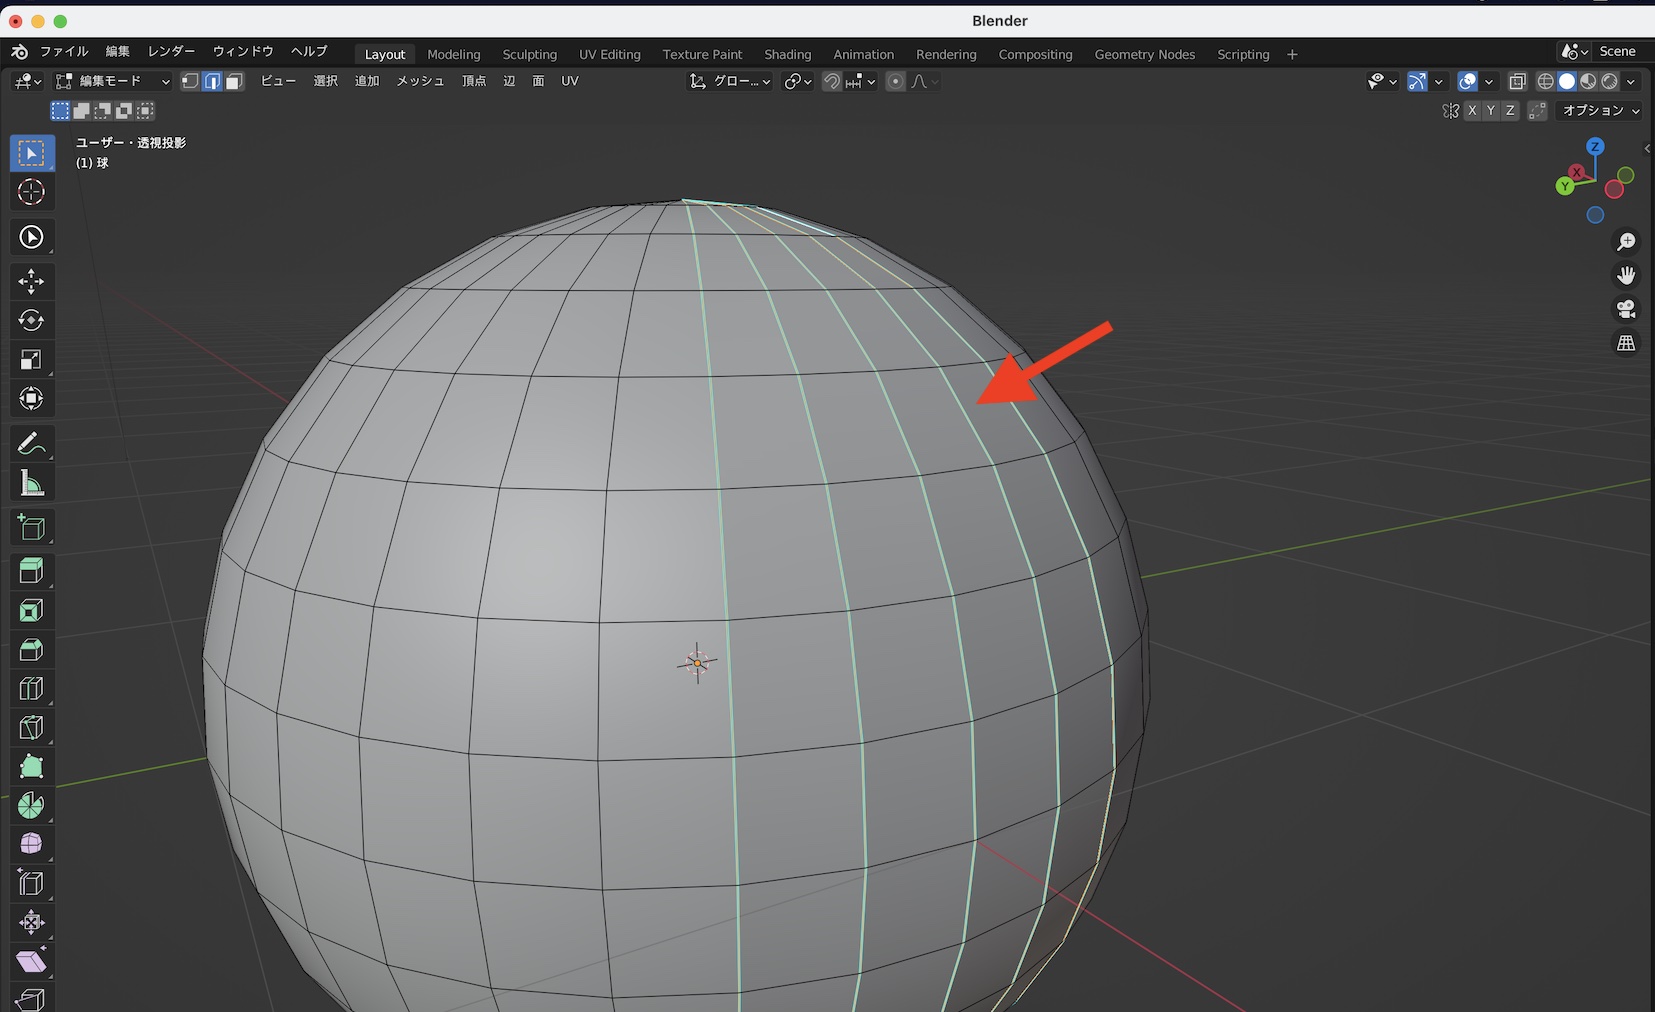Open the グロー transform orientation dropdown
The width and height of the screenshot is (1655, 1012).
coord(731,82)
